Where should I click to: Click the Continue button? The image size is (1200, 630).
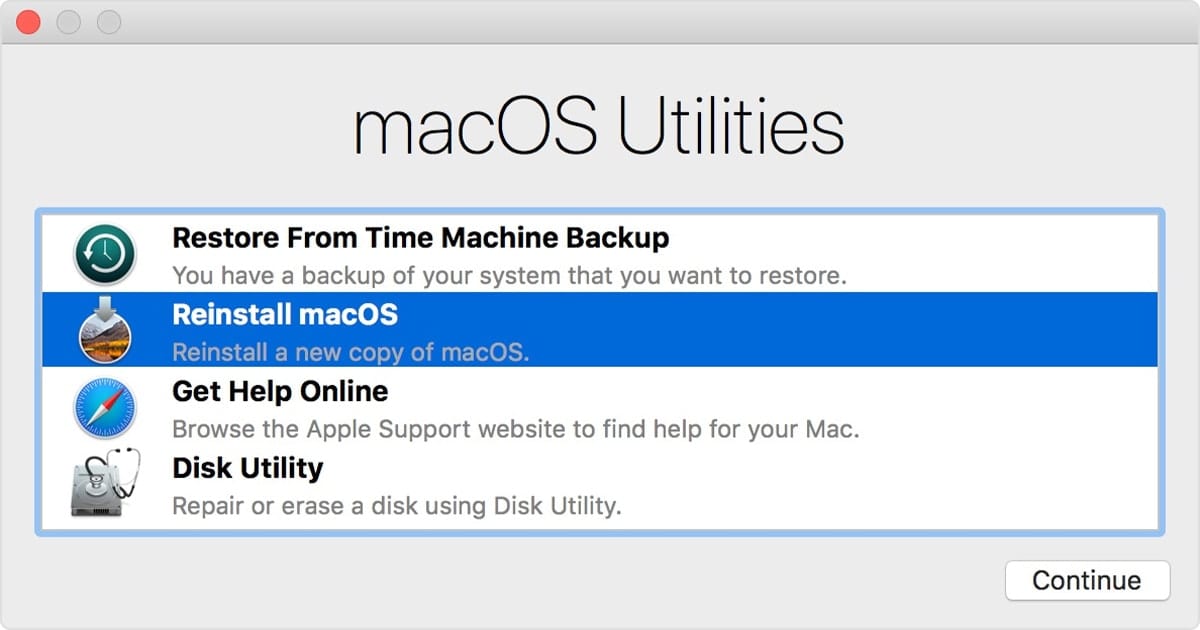pyautogui.click(x=1087, y=580)
